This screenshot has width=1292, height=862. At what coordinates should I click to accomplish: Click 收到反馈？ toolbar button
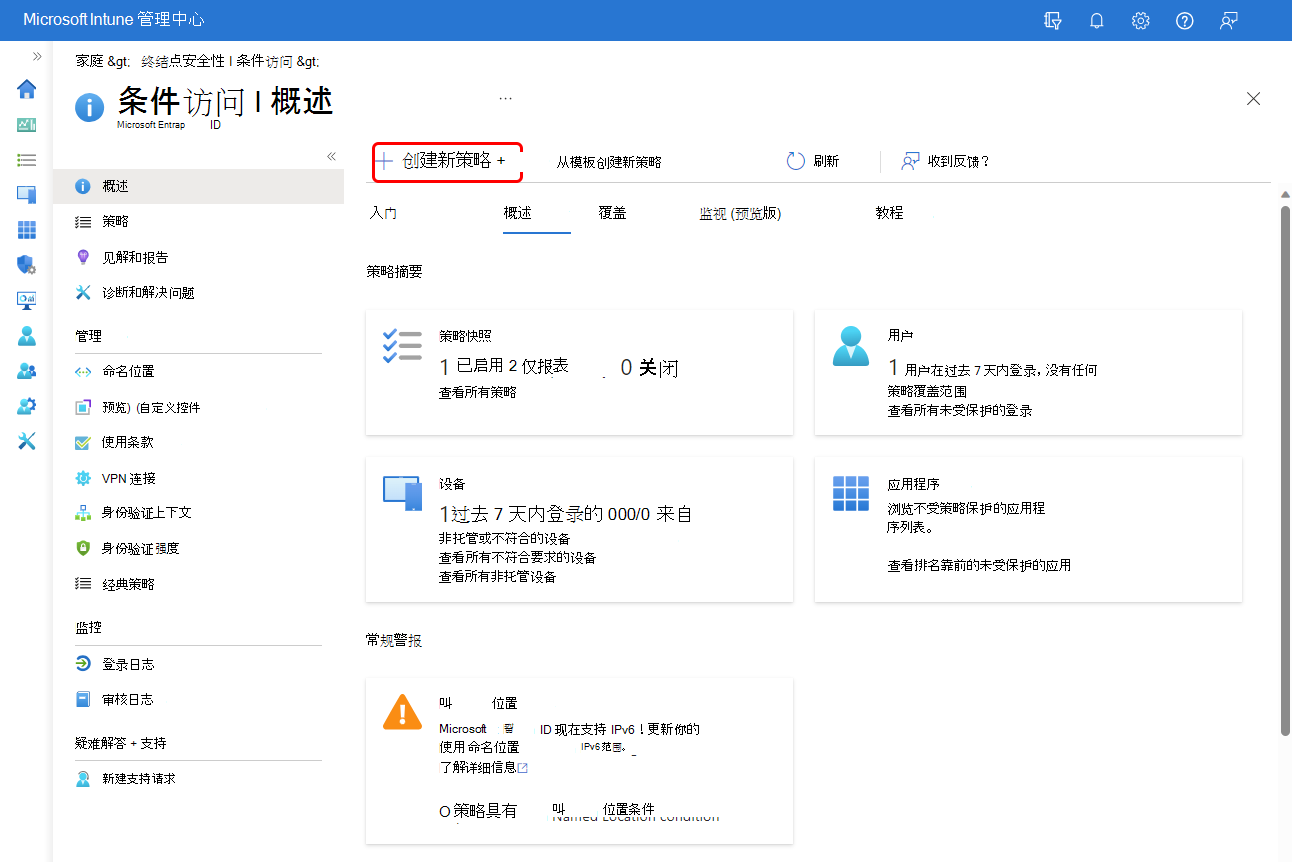pyautogui.click(x=945, y=161)
